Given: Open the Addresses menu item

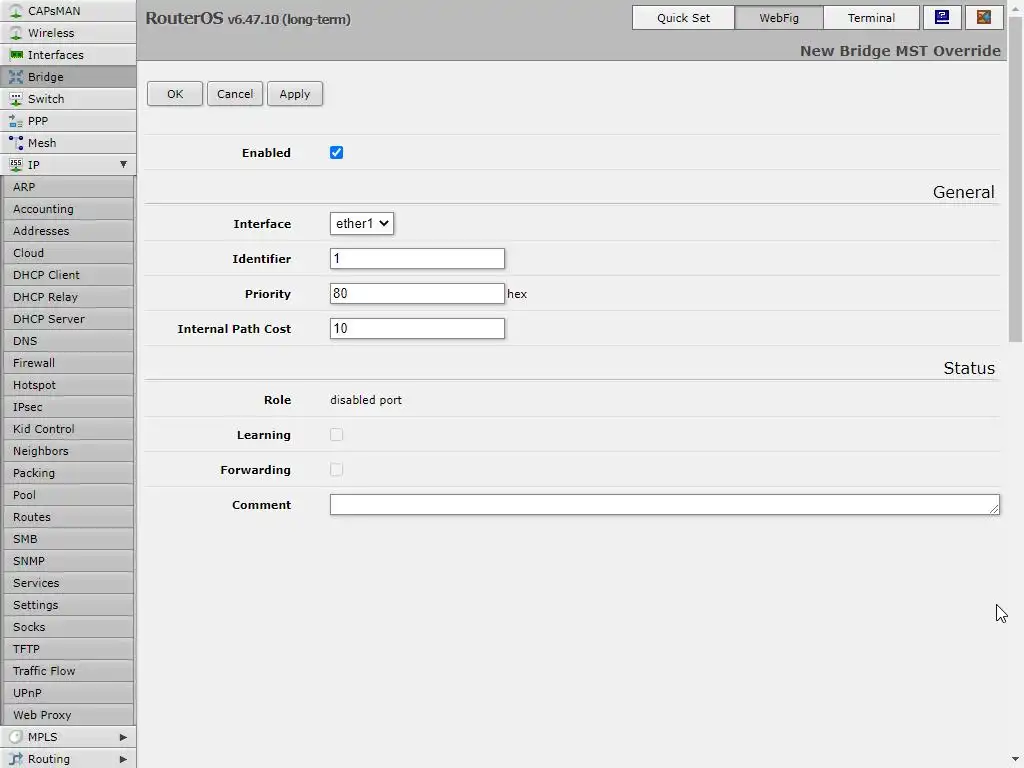Looking at the screenshot, I should [x=69, y=231].
